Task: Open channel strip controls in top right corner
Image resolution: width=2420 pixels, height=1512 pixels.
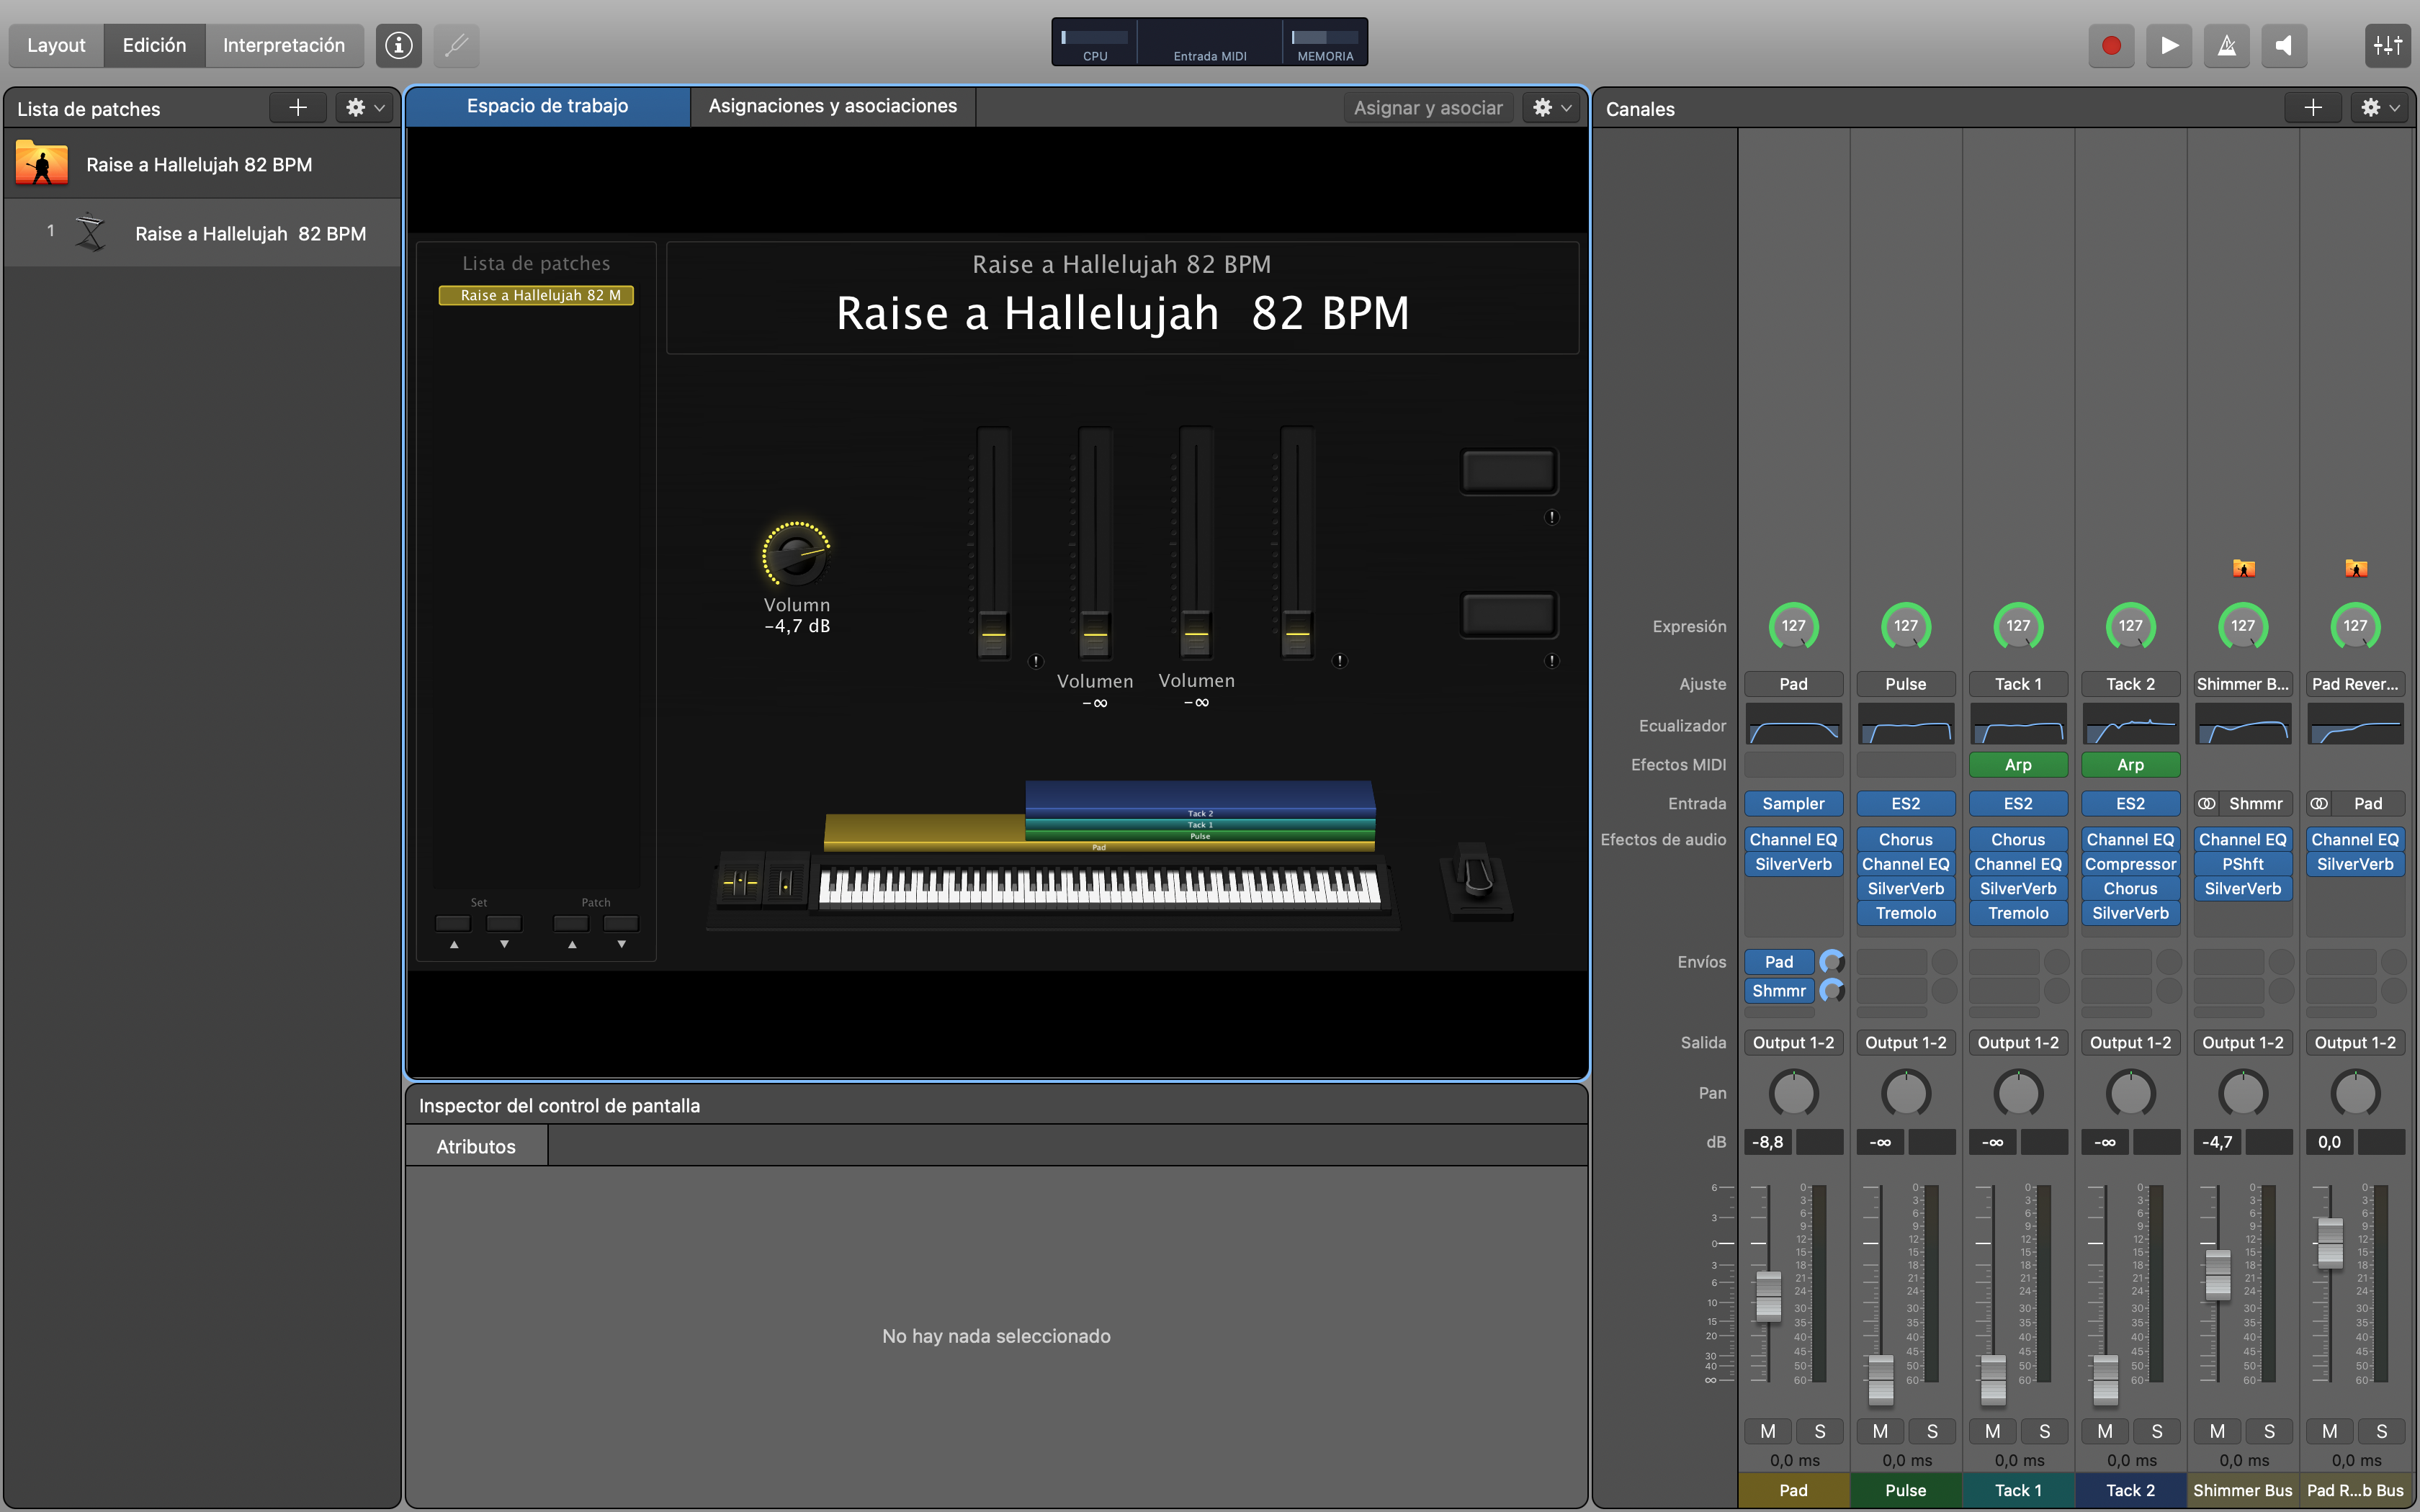Action: coord(2388,45)
